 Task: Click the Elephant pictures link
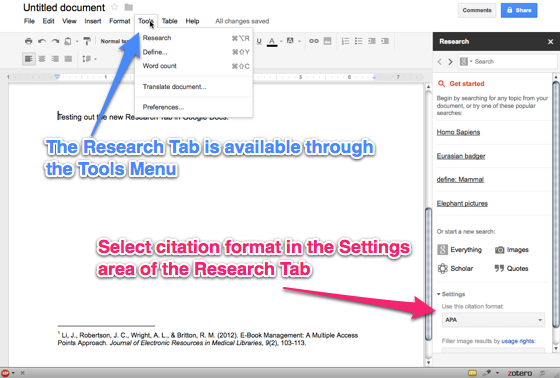462,203
